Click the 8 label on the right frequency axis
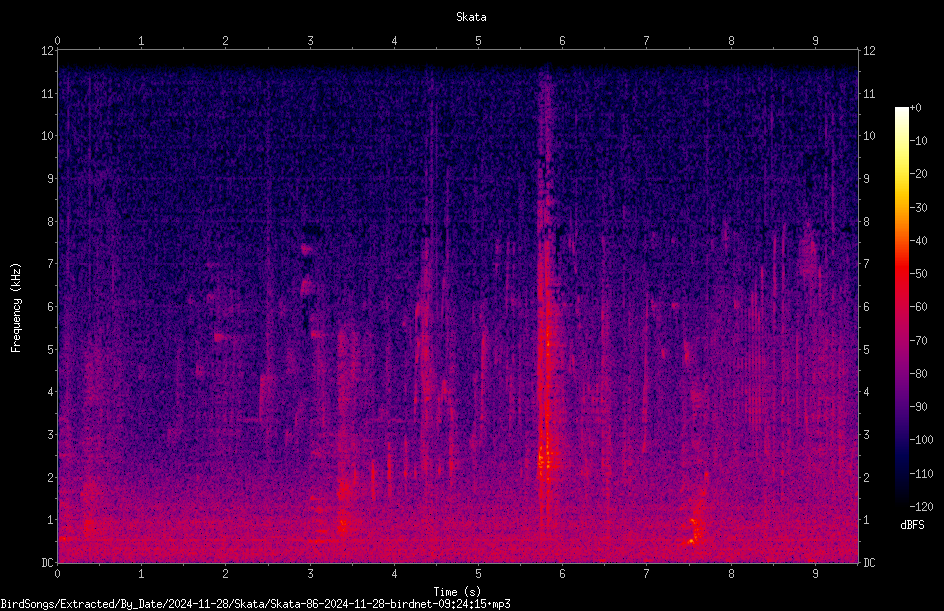 866,222
